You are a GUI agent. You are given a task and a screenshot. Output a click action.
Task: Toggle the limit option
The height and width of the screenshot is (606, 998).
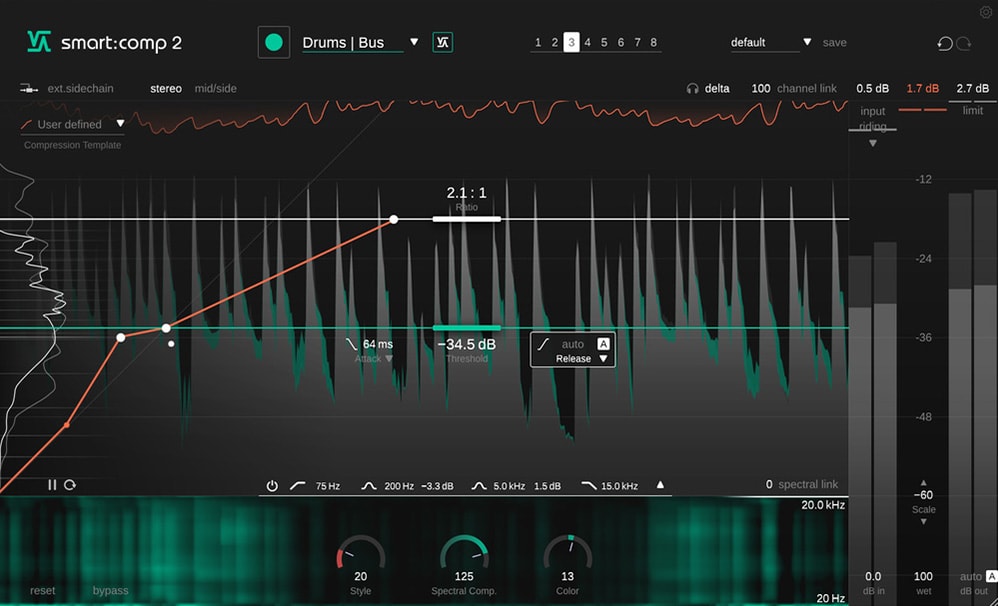pyautogui.click(x=973, y=111)
